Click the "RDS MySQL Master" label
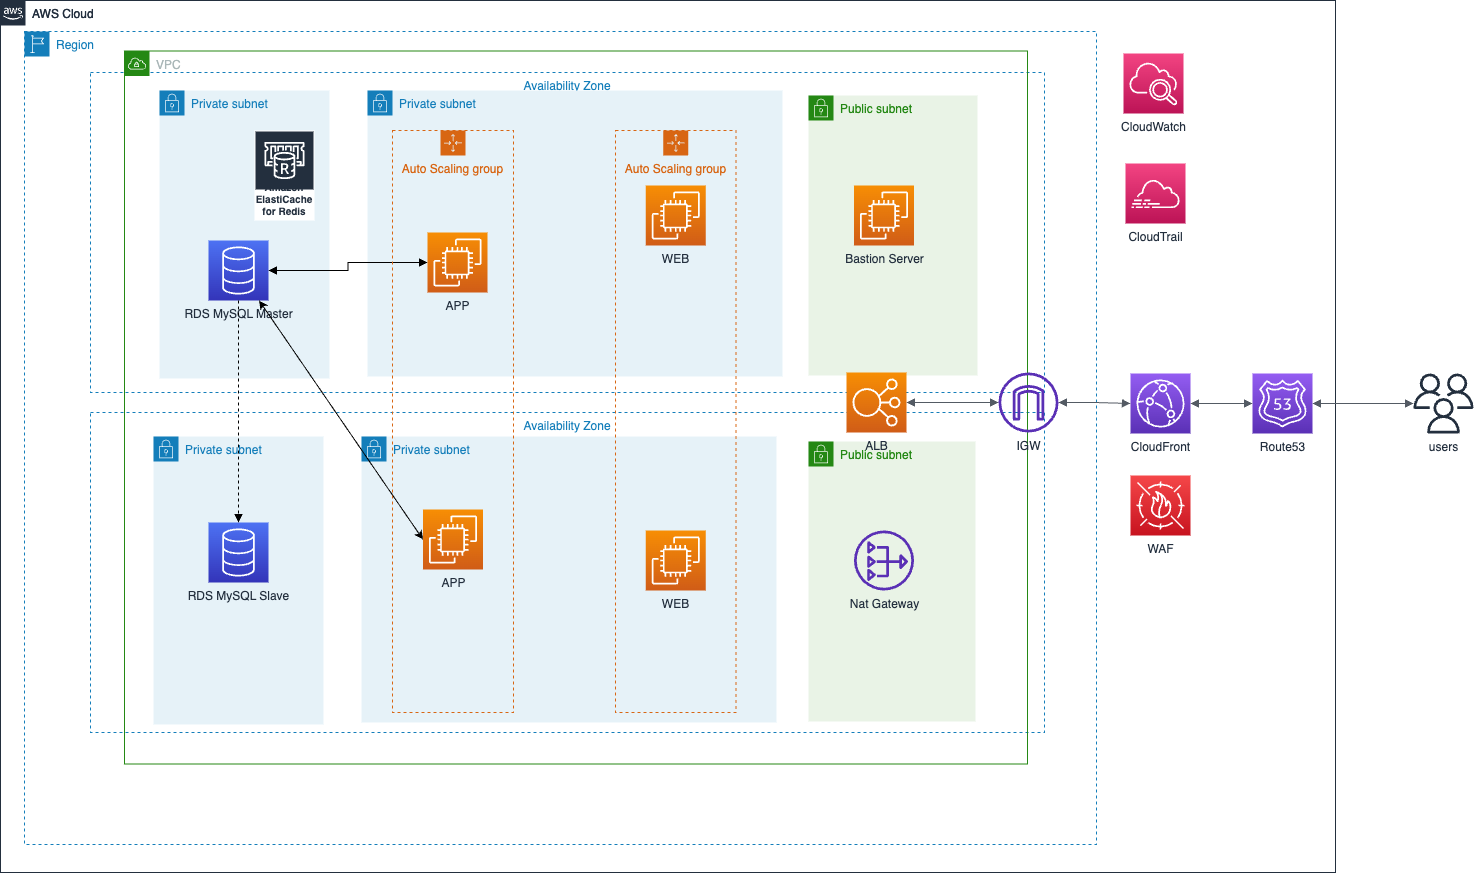 point(238,314)
